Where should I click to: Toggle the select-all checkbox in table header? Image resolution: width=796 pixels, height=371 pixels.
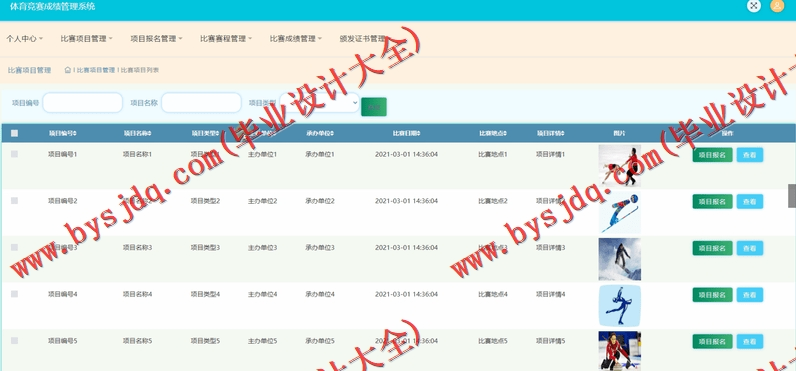[x=14, y=133]
